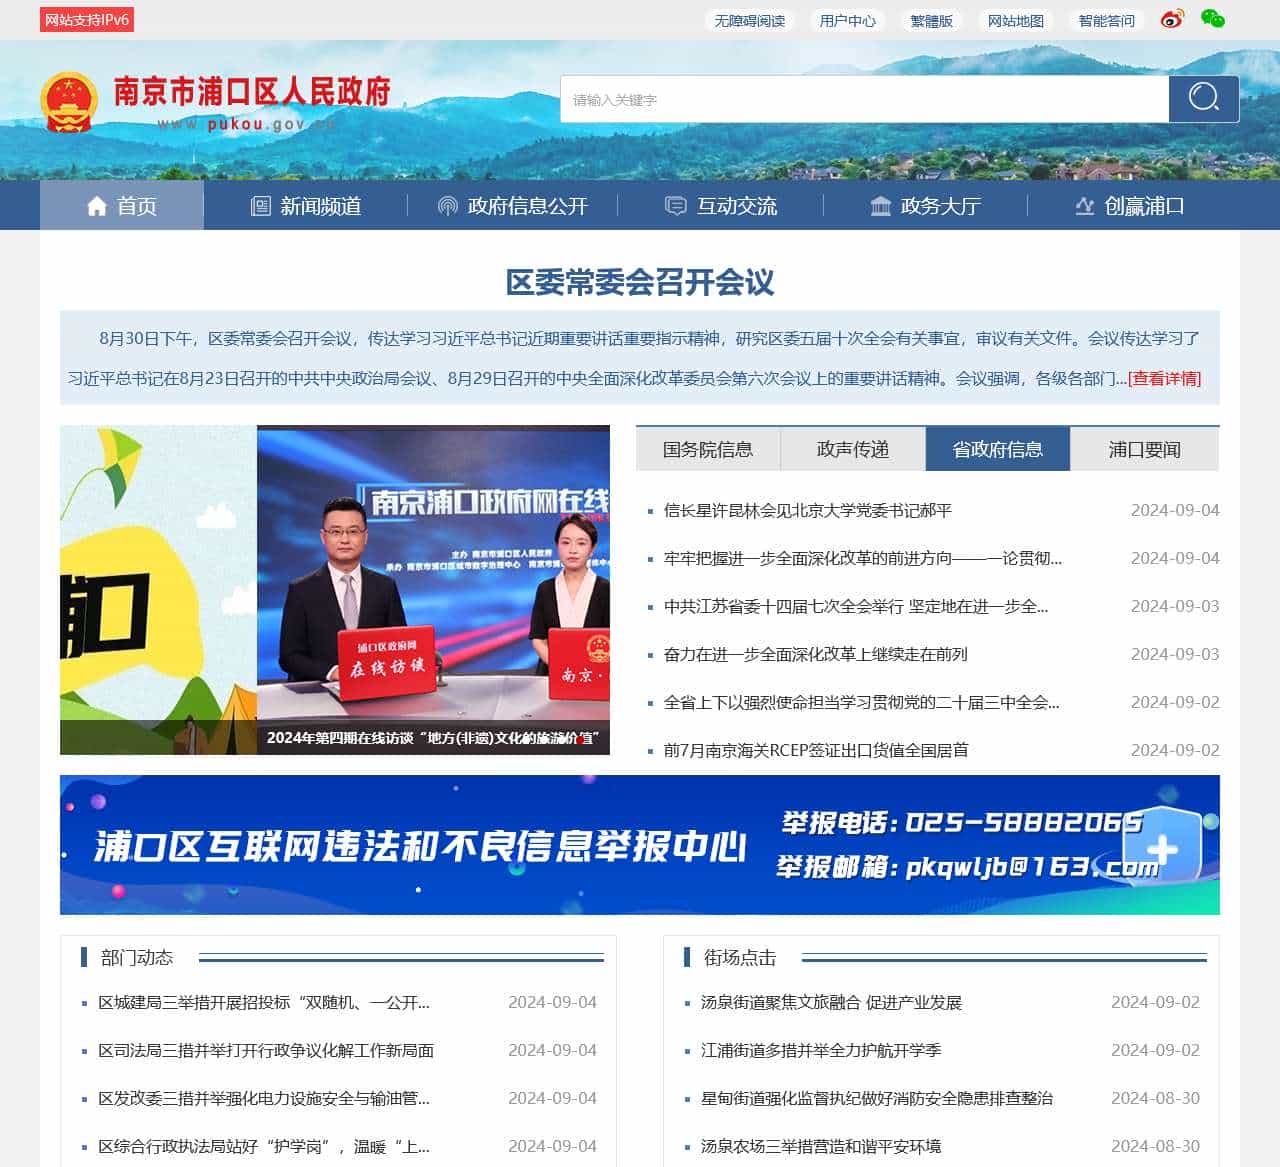1280x1167 pixels.
Task: Open WeChat via the green WeChat icon
Action: click(x=1211, y=19)
